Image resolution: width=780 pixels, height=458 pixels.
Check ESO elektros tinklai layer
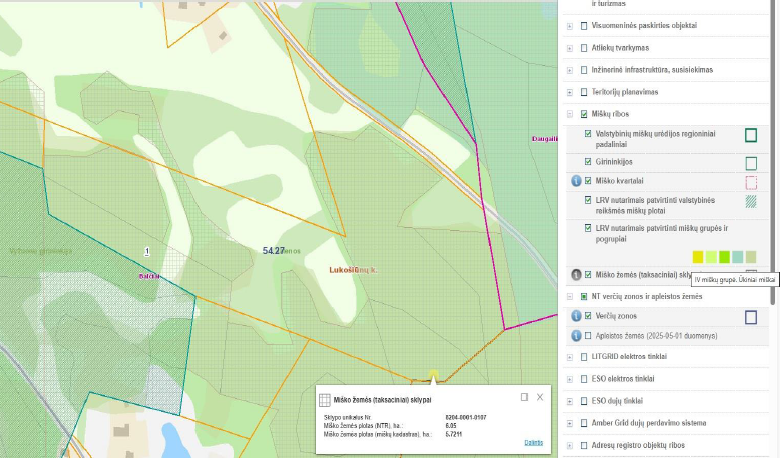(584, 379)
